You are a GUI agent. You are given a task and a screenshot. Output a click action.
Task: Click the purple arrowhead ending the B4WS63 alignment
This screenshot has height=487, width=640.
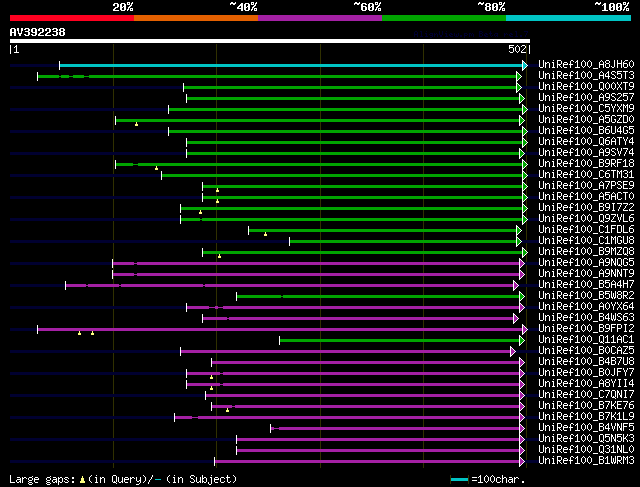[x=516, y=318]
